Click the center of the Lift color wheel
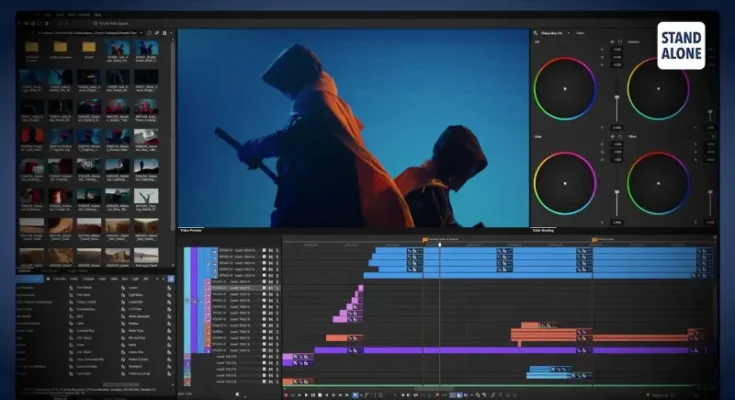Image resolution: width=735 pixels, height=400 pixels. 565,88
